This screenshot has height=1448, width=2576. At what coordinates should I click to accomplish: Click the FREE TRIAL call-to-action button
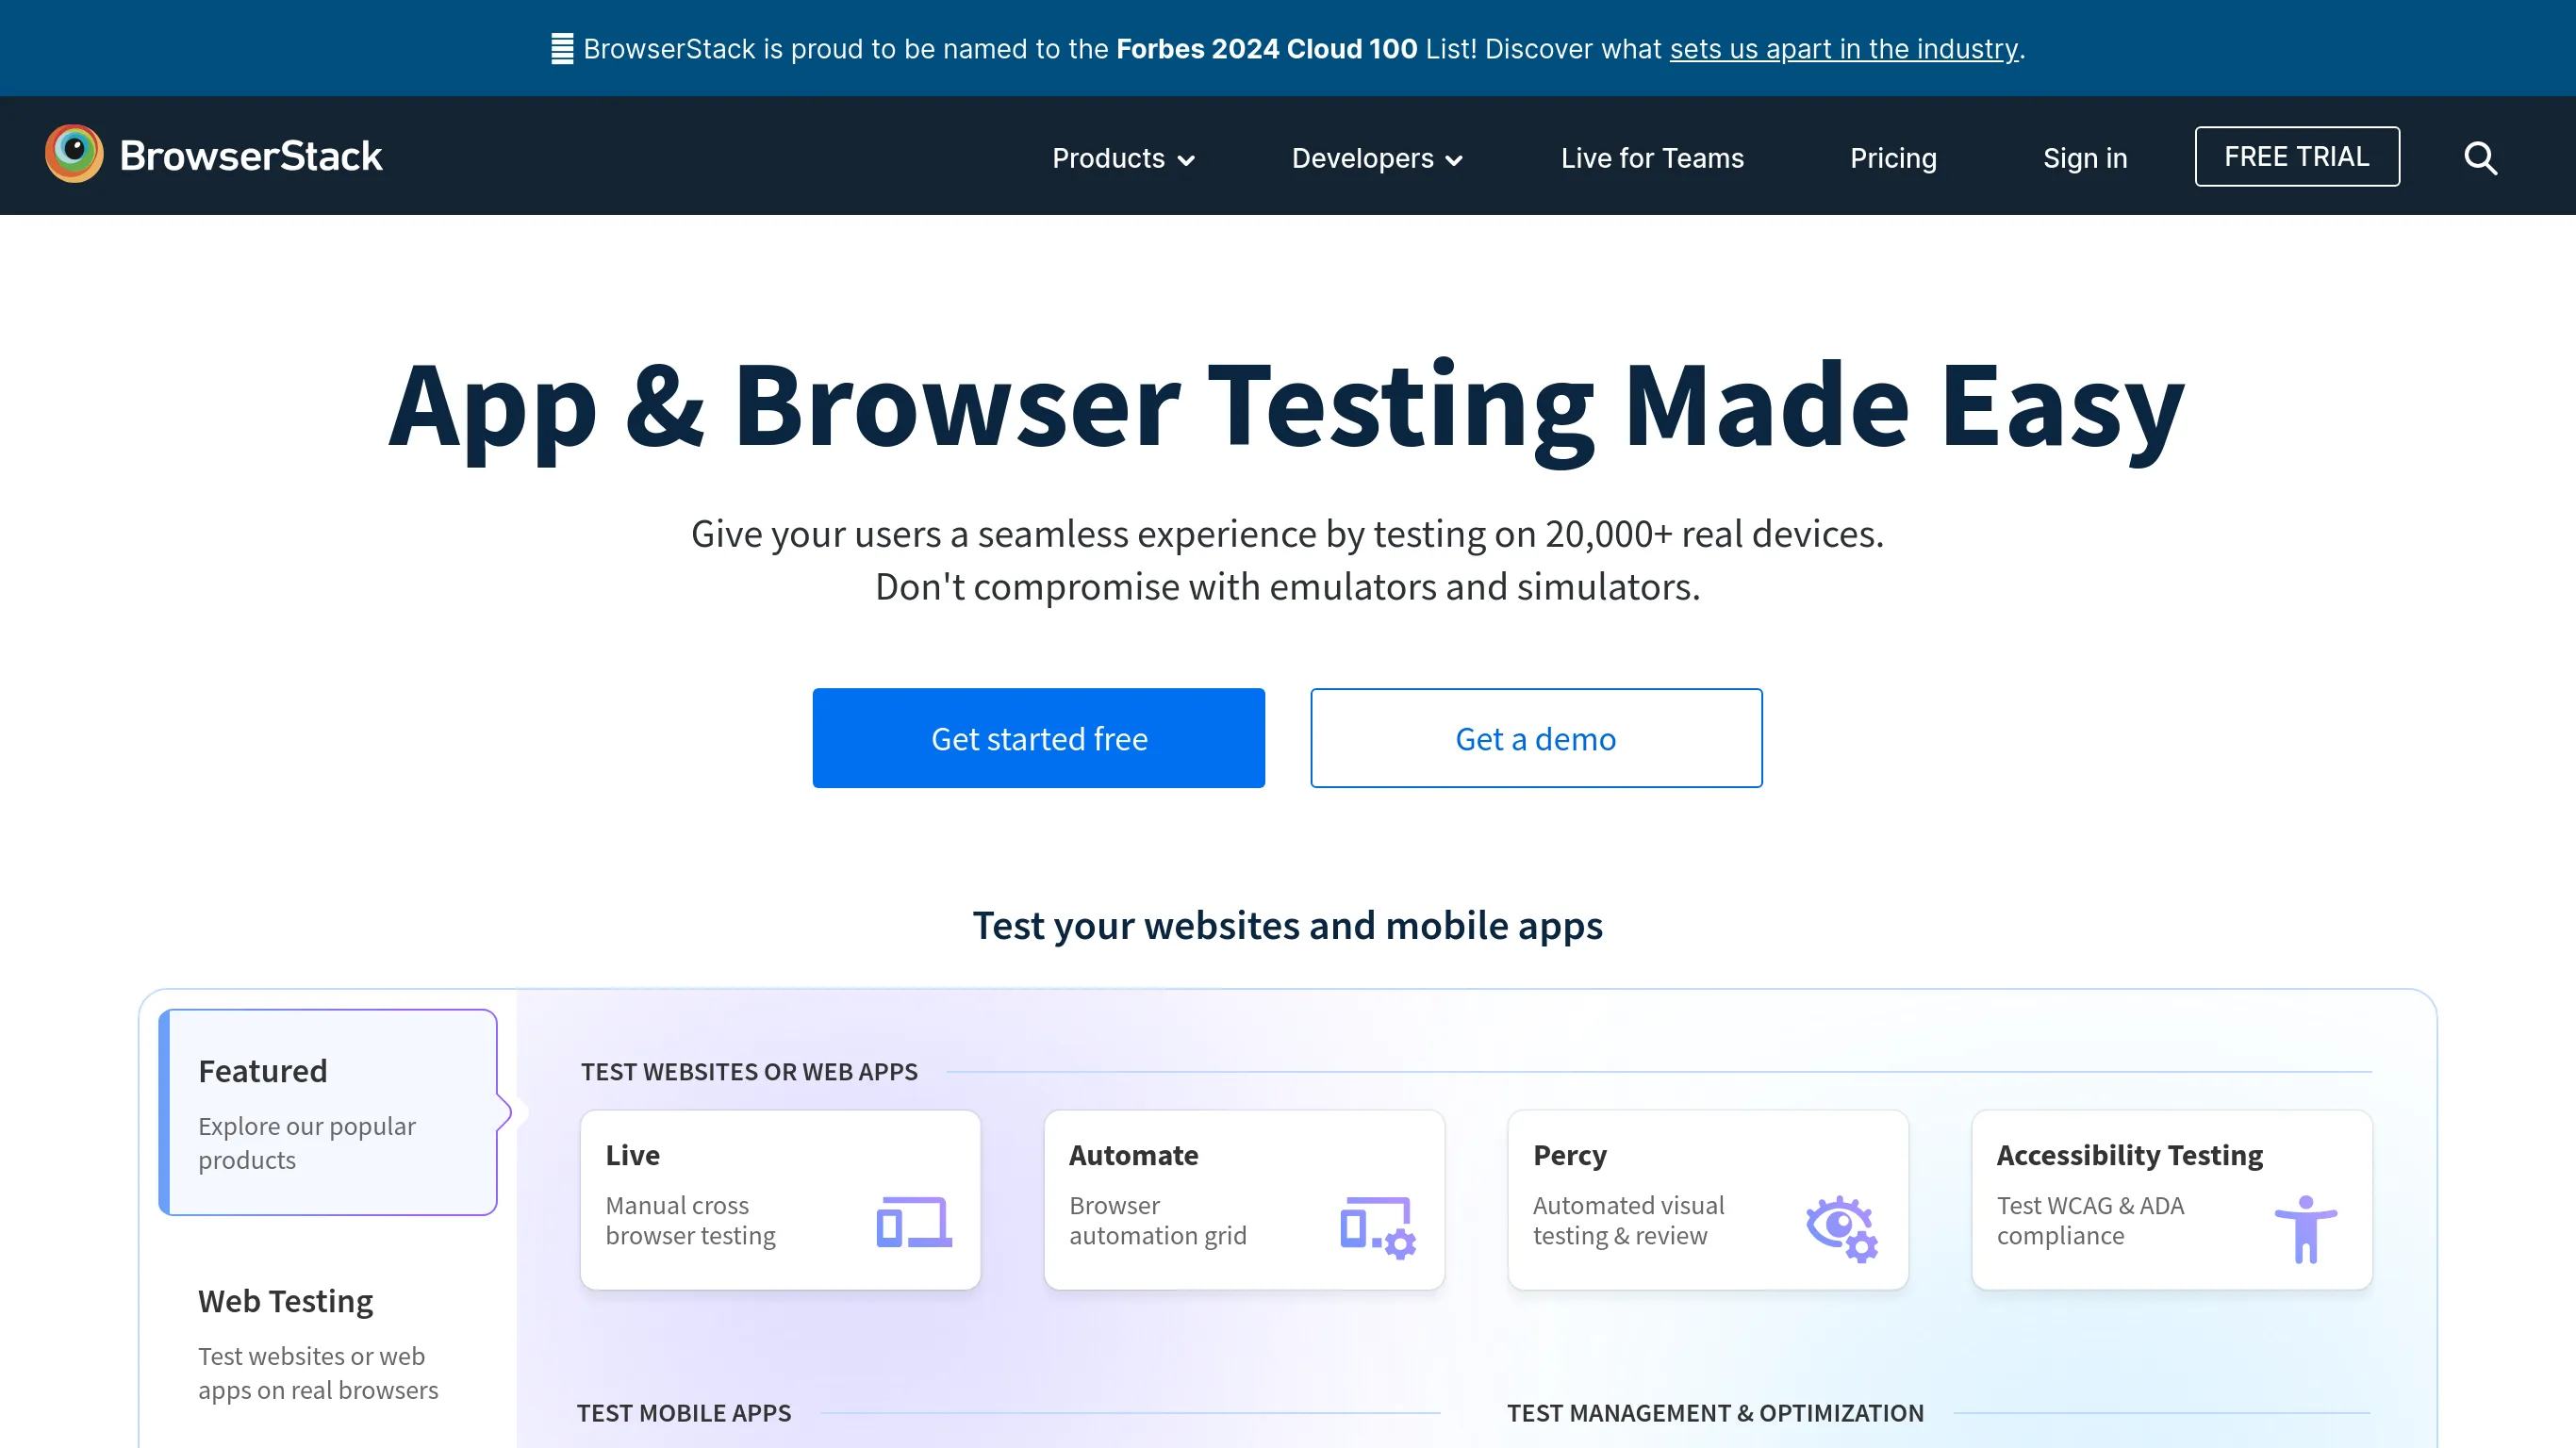click(2297, 156)
